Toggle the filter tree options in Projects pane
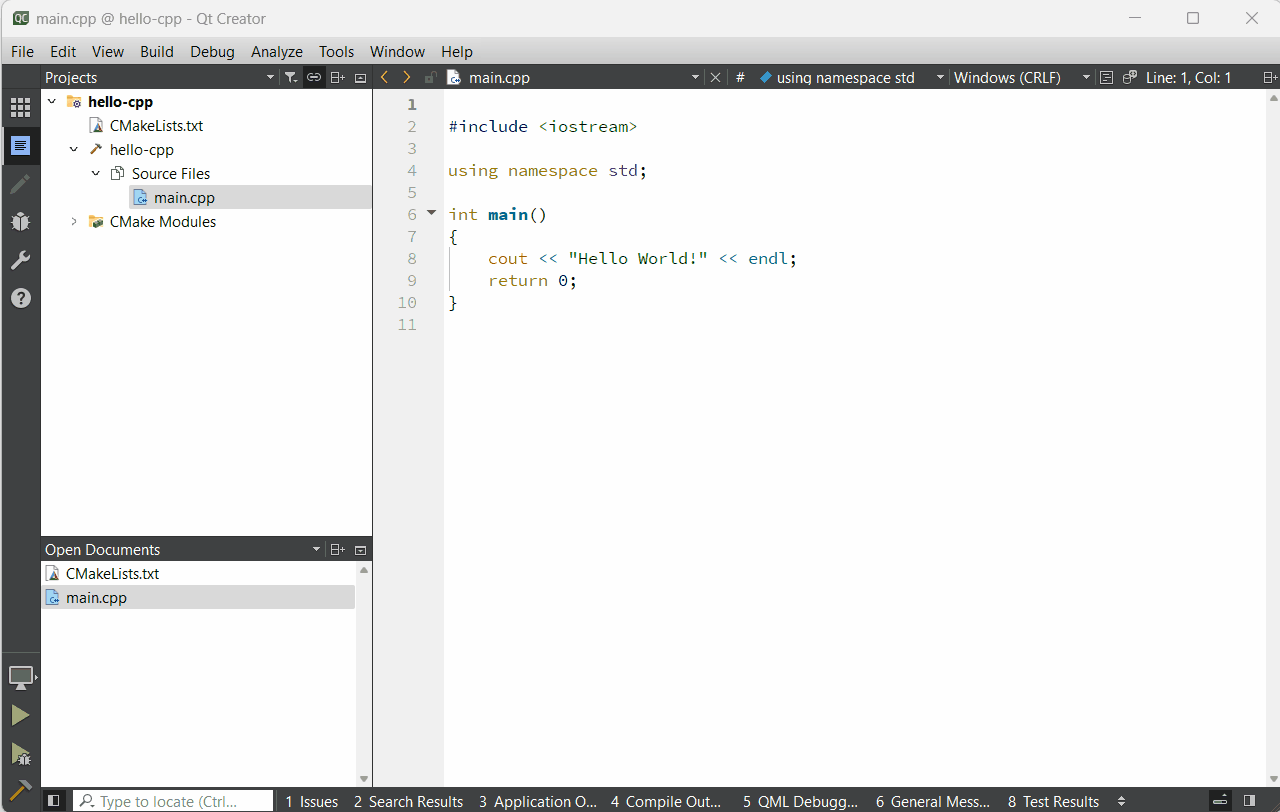The image size is (1280, 812). pyautogui.click(x=290, y=76)
